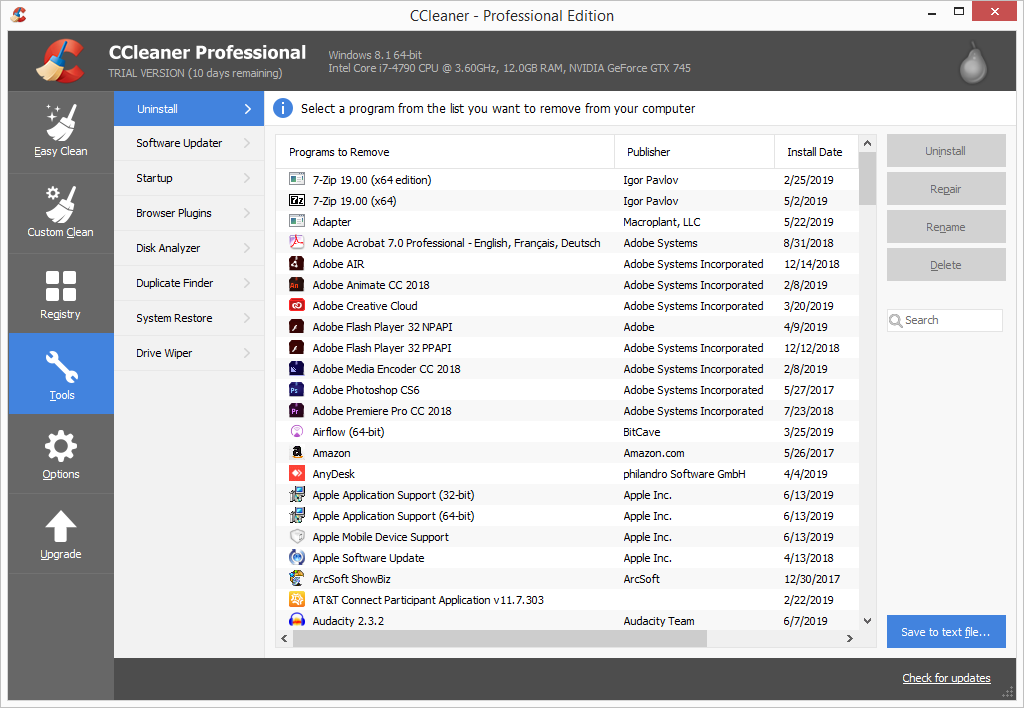Click inside the Search field
Viewport: 1024px width, 708px height.
point(944,320)
